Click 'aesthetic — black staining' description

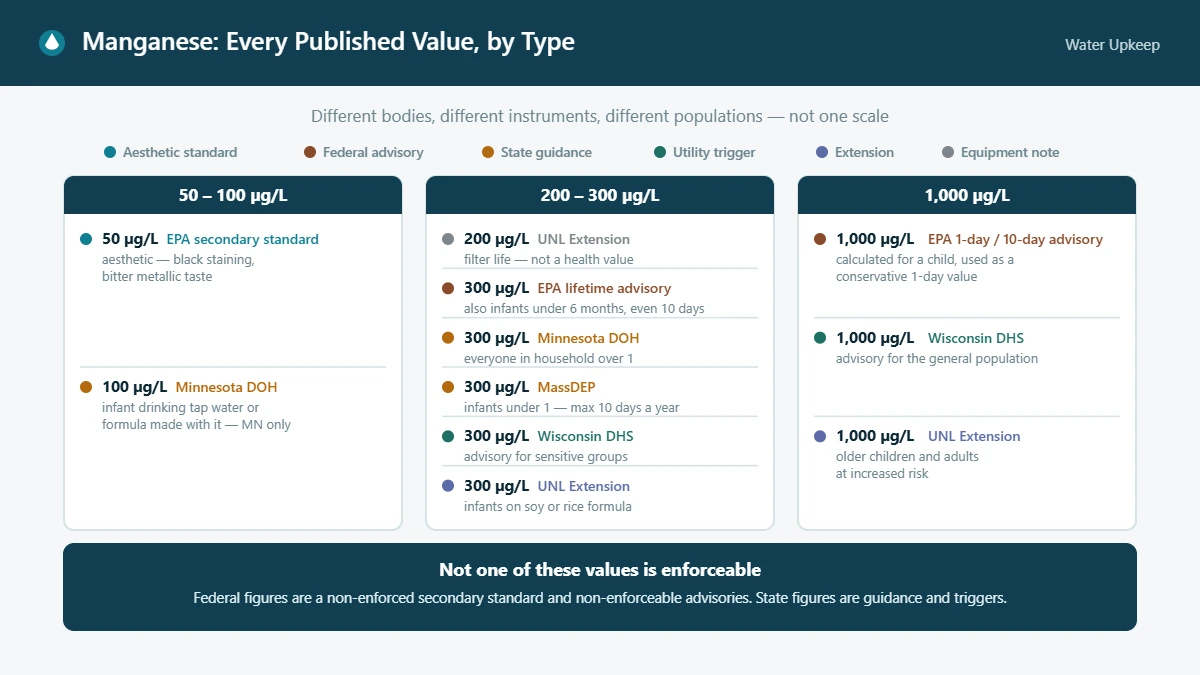(x=178, y=259)
